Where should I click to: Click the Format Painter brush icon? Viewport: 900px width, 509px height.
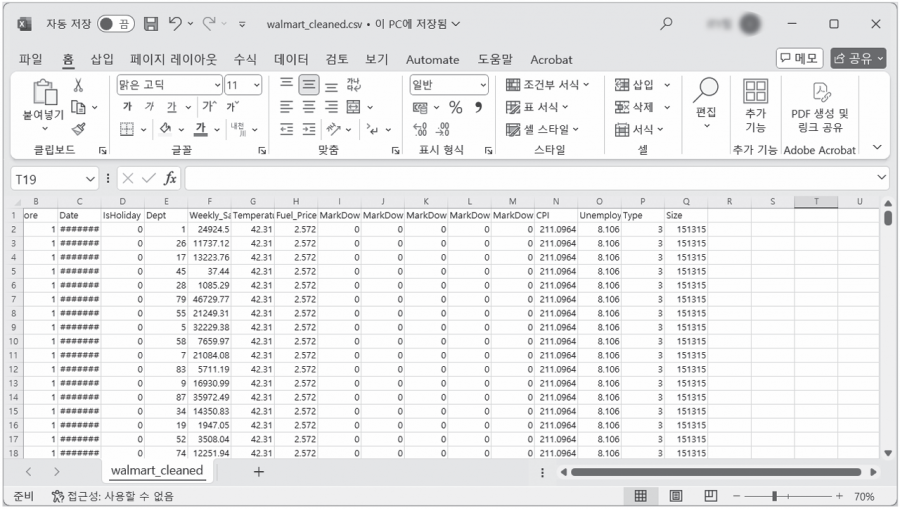point(79,129)
